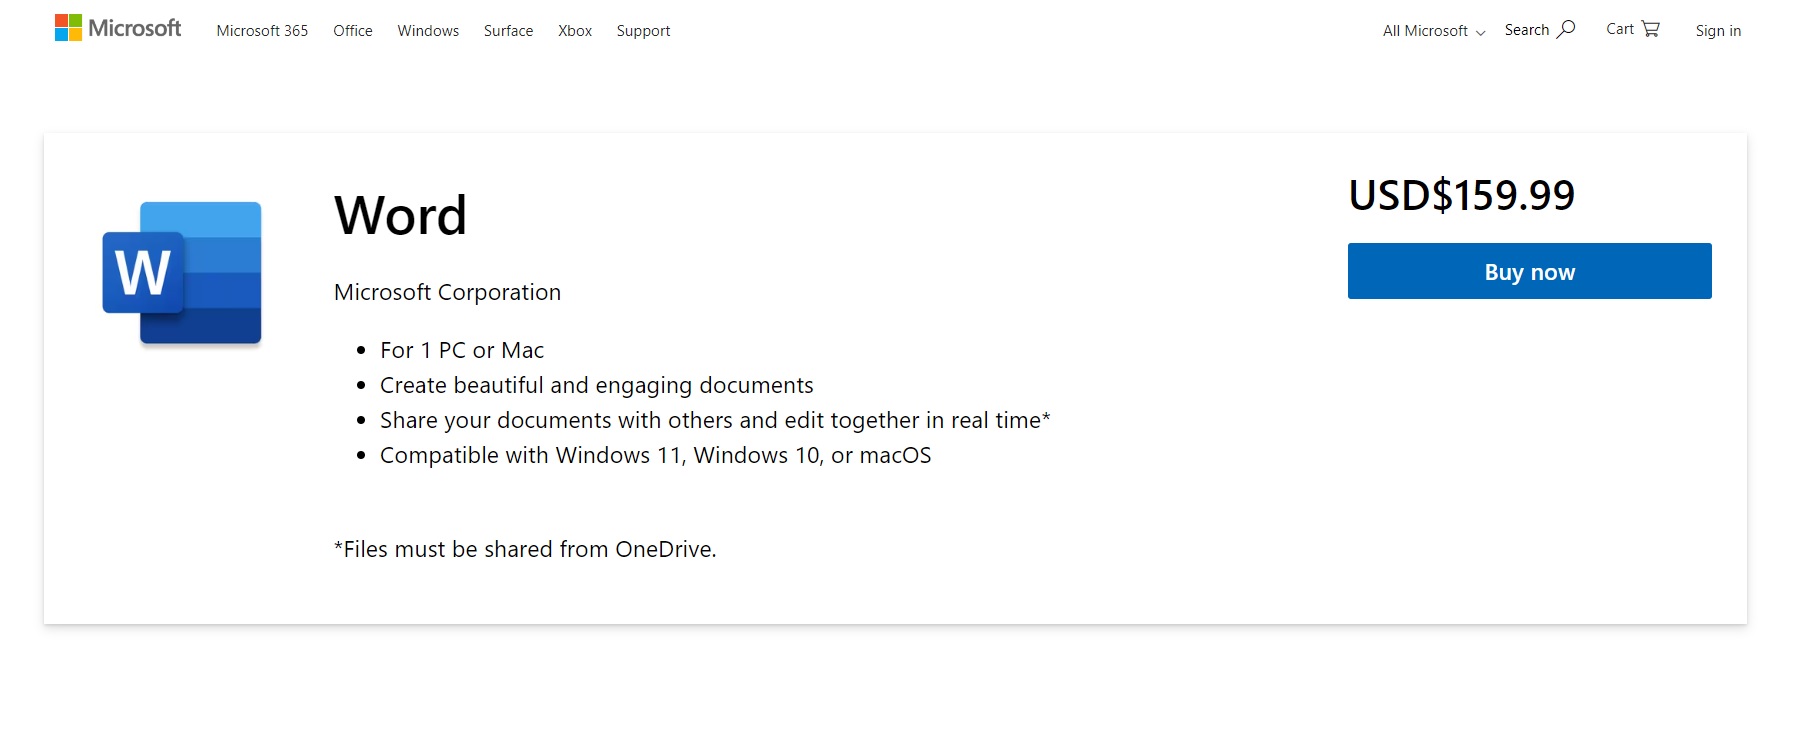This screenshot has width=1793, height=729.
Task: Open search via the magnifier icon
Action: tap(1566, 29)
